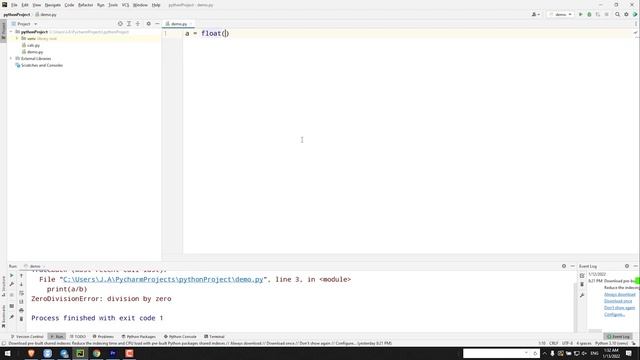This screenshot has width=640, height=360.
Task: Open the user account icon in the toolbar
Action: point(535,14)
